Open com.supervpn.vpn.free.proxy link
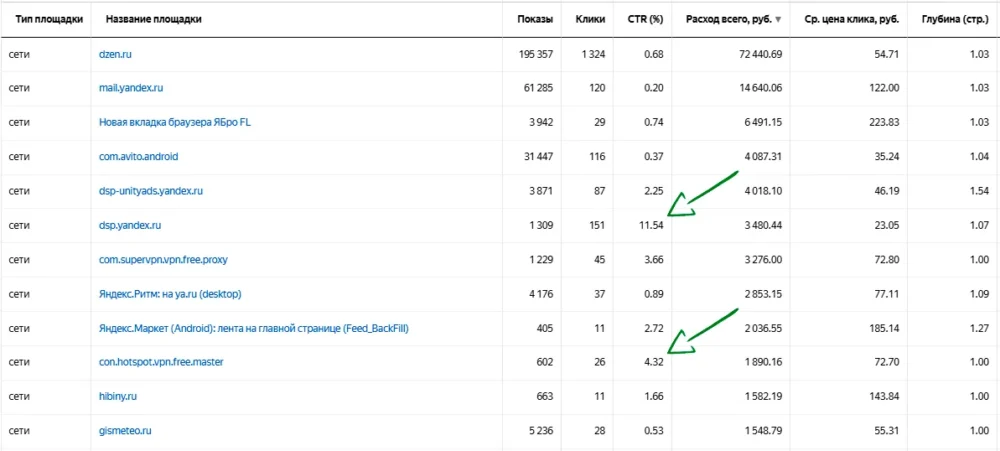The width and height of the screenshot is (1000, 451). click(x=165, y=260)
